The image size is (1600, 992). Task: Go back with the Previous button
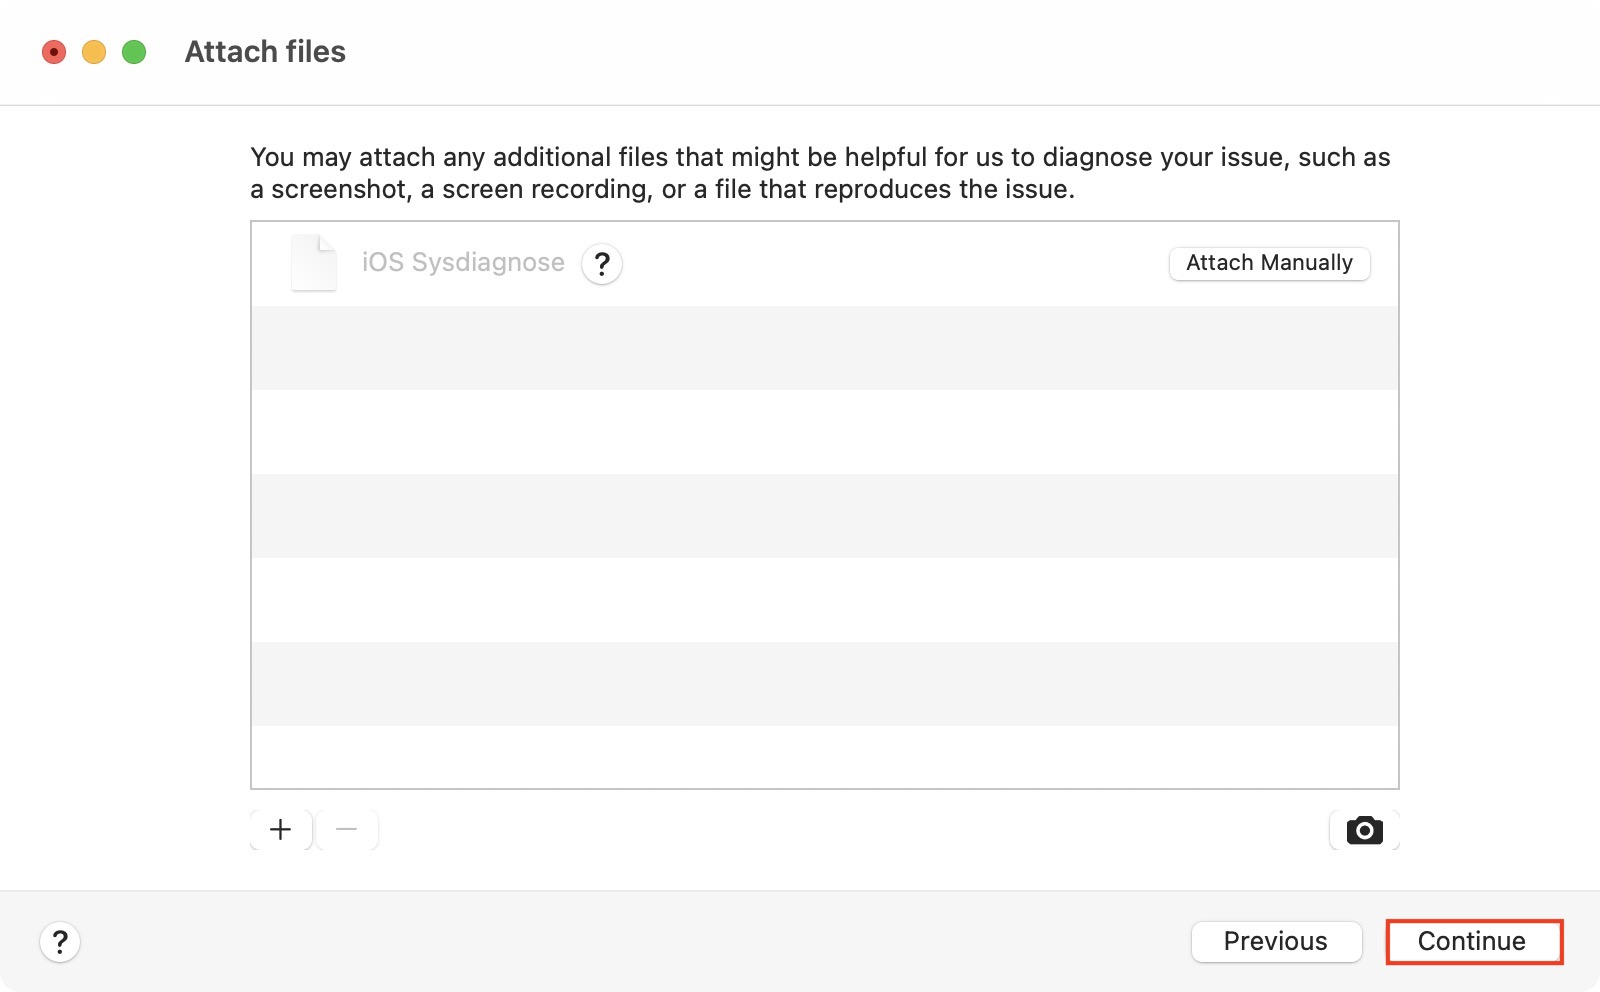[x=1276, y=942]
